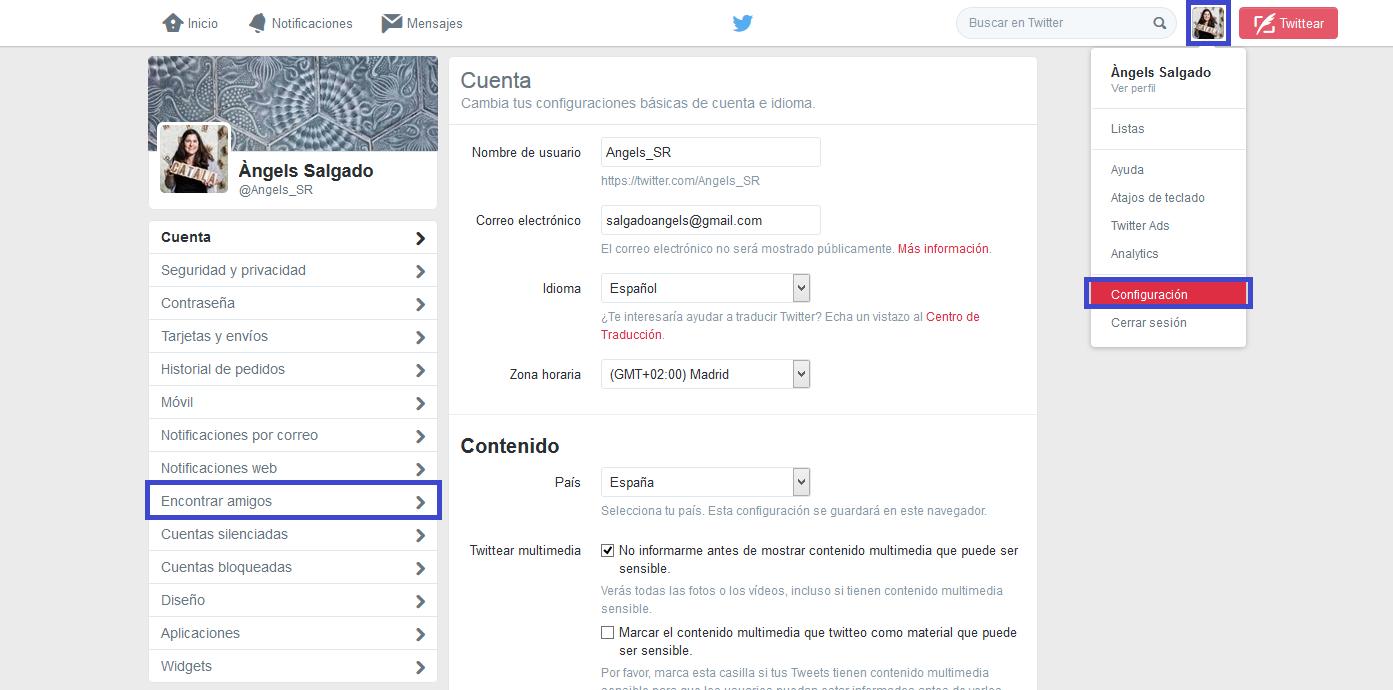The image size is (1393, 690).
Task: Click the search magnifier icon
Action: [x=1160, y=23]
